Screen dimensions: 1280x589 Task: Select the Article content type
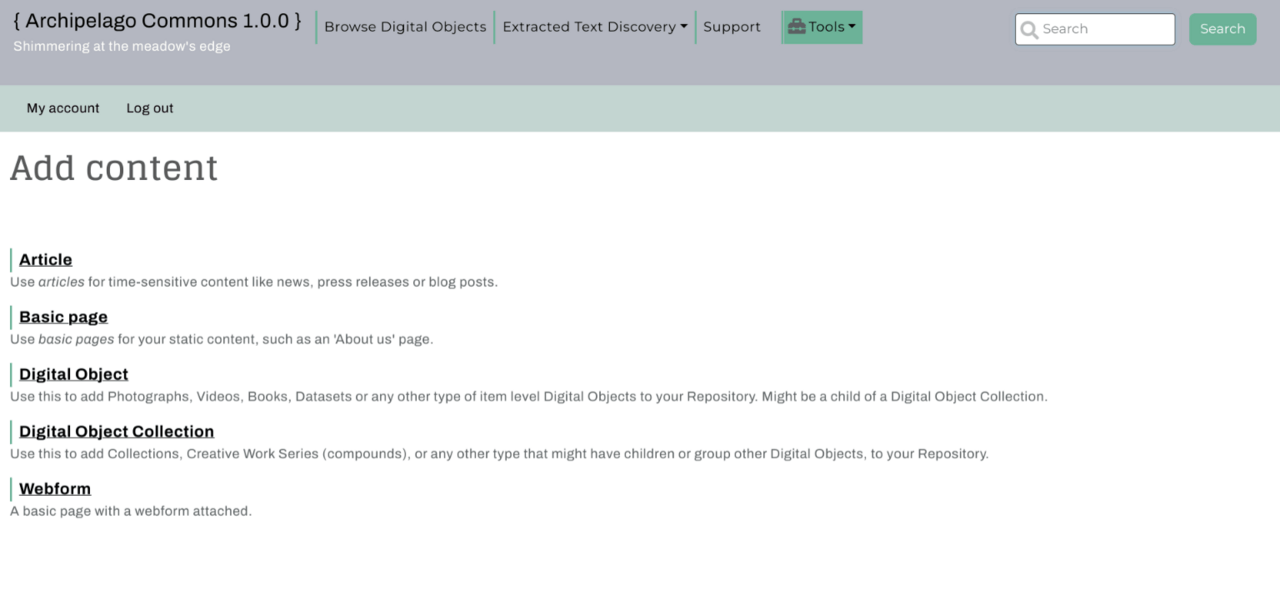click(45, 259)
